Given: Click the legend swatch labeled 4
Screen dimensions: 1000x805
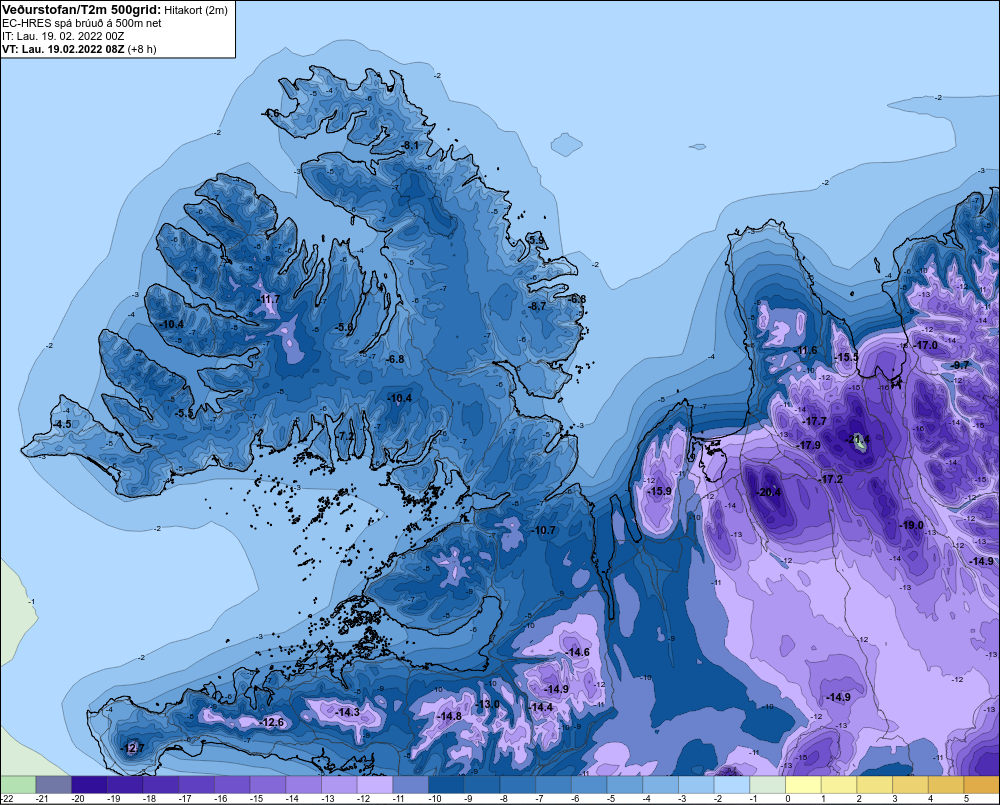Looking at the screenshot, I should pyautogui.click(x=946, y=784).
